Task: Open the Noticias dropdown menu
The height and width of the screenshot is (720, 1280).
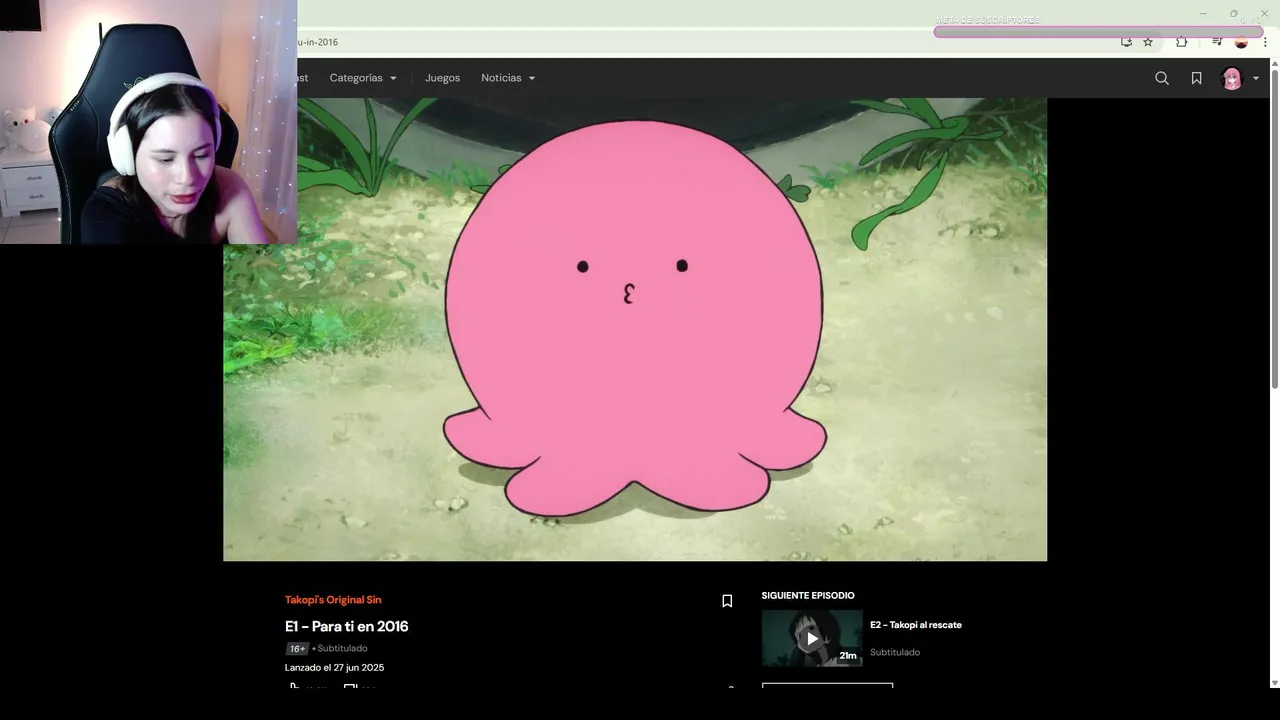Action: (508, 78)
